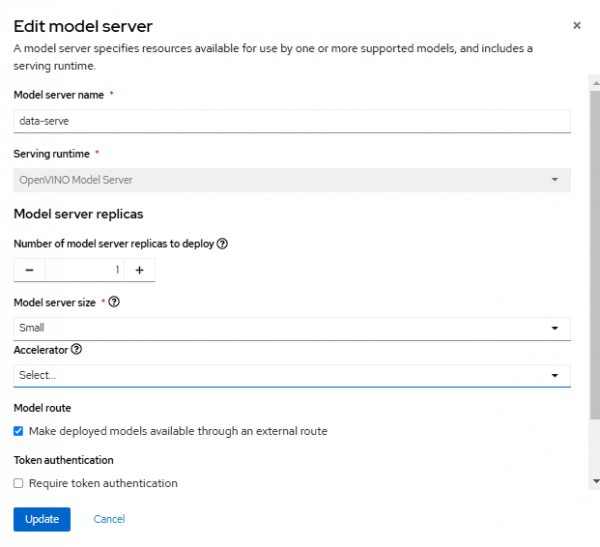The height and width of the screenshot is (547, 600).
Task: Click the Update button
Action: pos(41,519)
